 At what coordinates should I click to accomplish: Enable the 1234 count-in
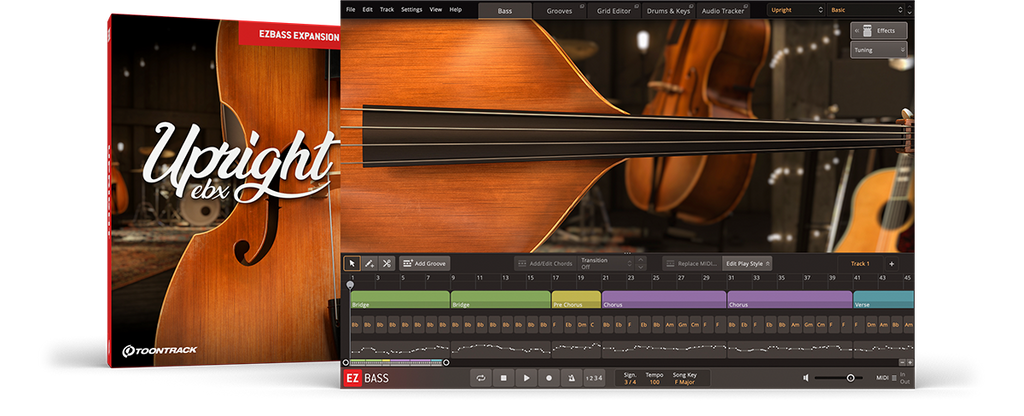point(594,377)
